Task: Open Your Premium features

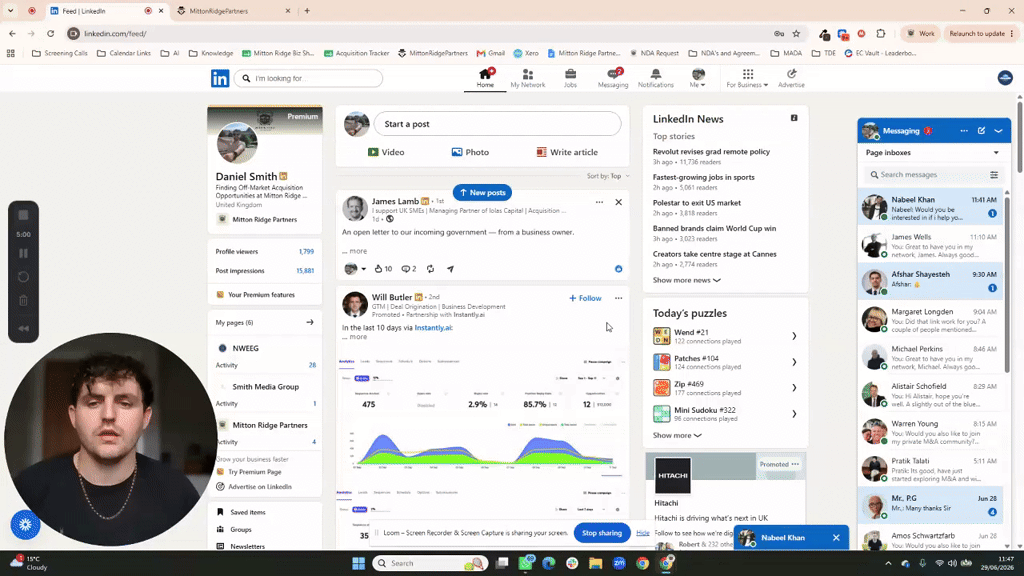Action: click(x=261, y=295)
